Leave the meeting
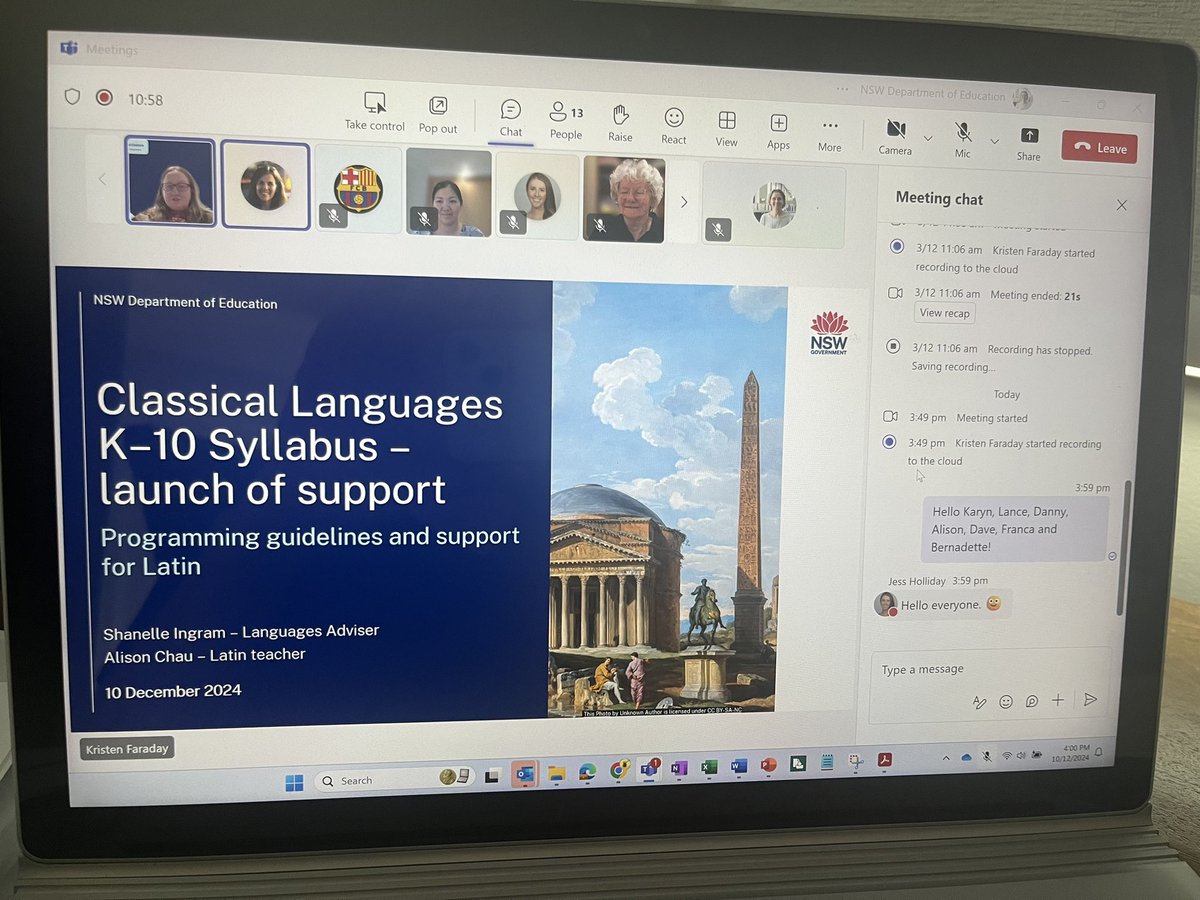The image size is (1200, 900). 1099,148
